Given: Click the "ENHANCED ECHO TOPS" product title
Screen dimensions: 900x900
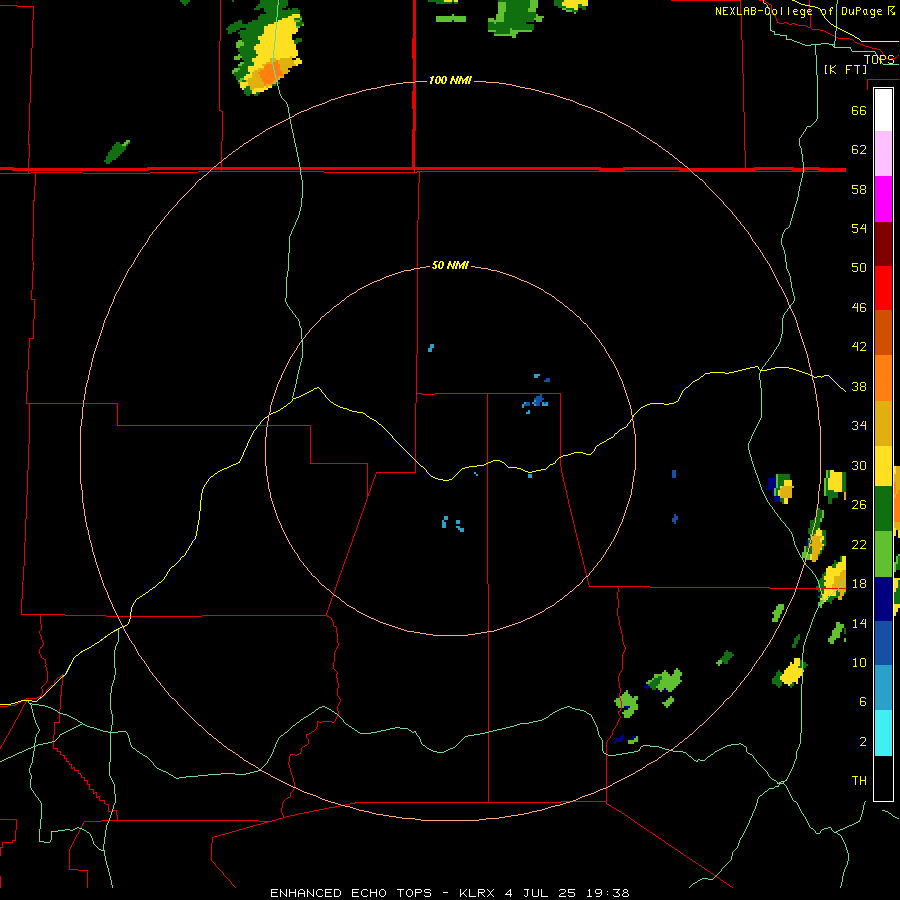Looking at the screenshot, I should point(351,893).
